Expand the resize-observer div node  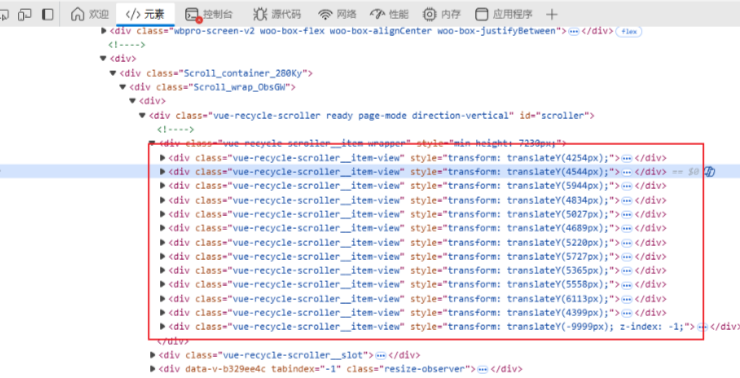tap(152, 369)
